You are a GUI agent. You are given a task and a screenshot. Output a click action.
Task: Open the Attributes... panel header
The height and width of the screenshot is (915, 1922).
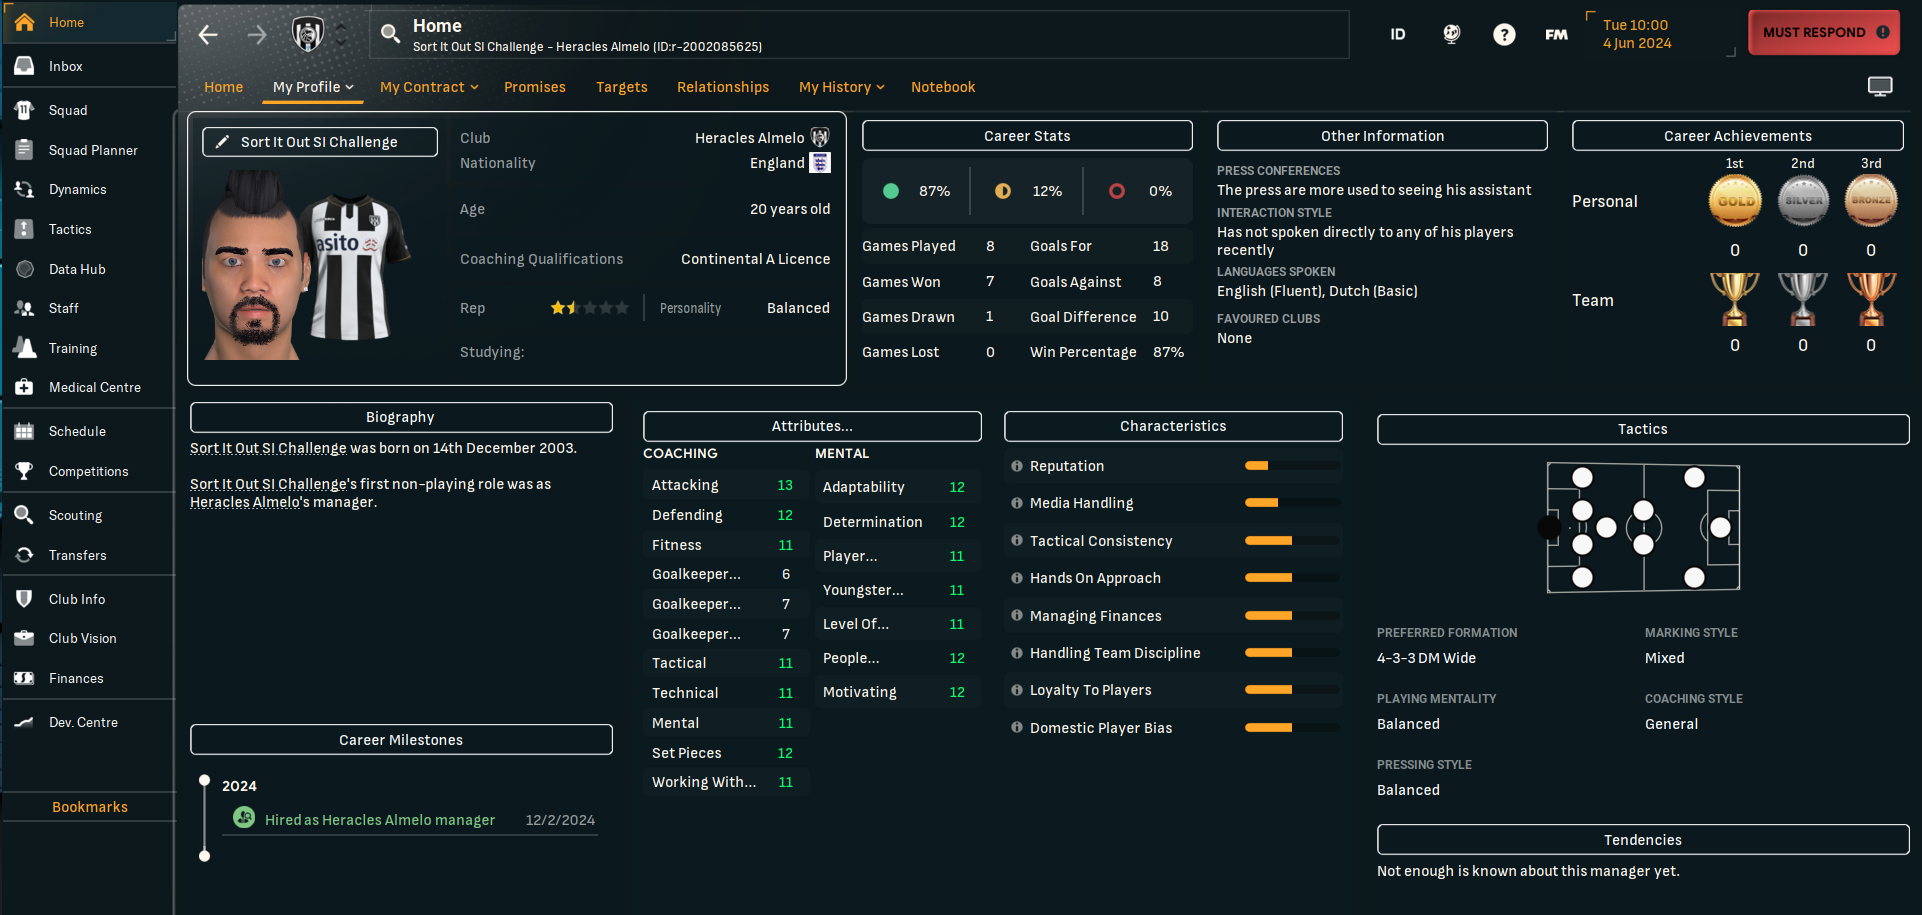coord(812,426)
